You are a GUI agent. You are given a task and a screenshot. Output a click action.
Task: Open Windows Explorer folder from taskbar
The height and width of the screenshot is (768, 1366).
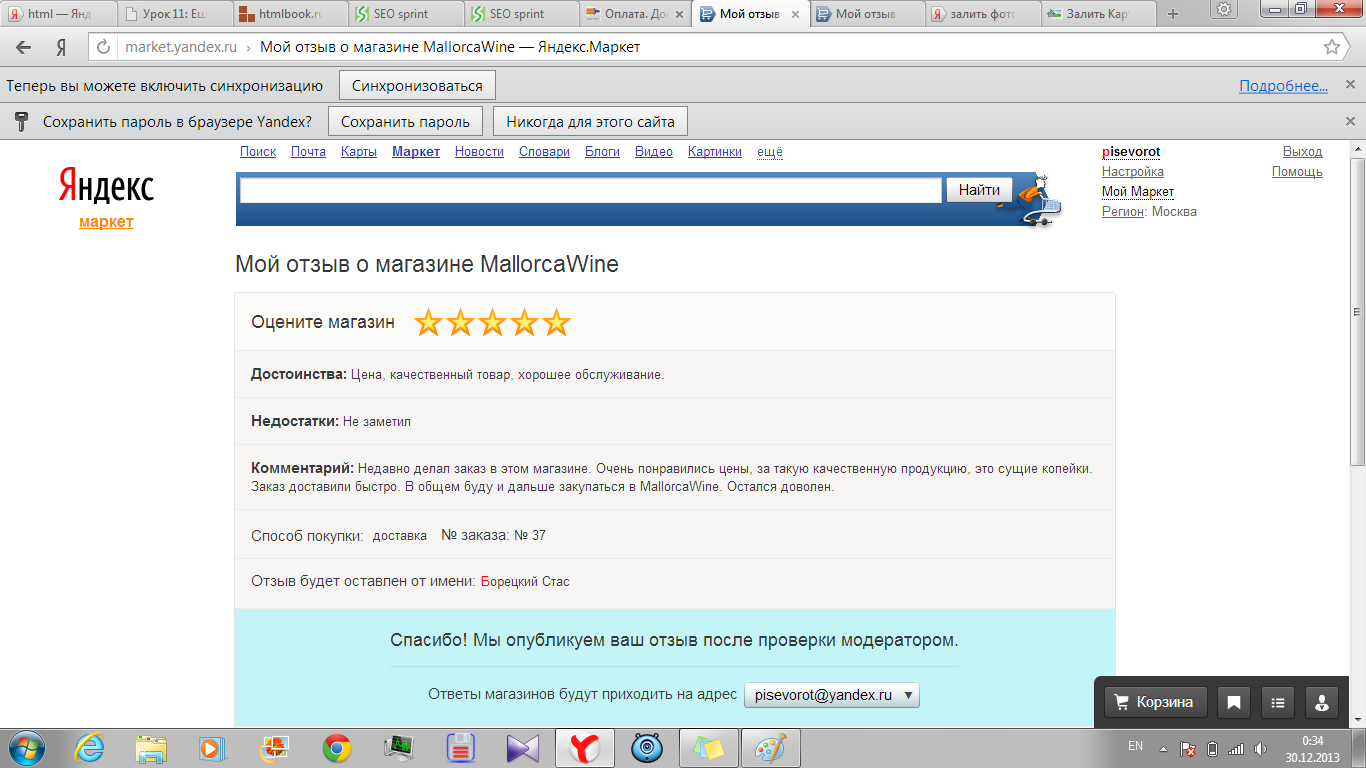[x=152, y=748]
